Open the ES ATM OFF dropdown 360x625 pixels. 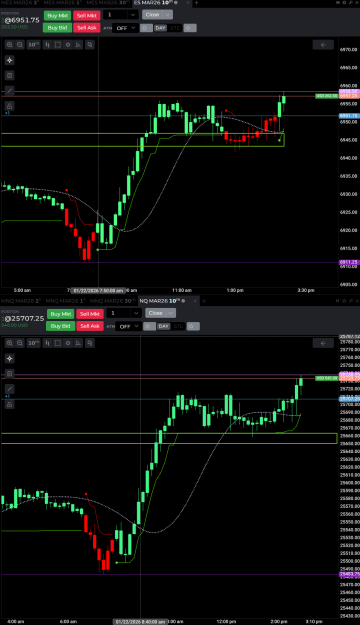coord(126,28)
